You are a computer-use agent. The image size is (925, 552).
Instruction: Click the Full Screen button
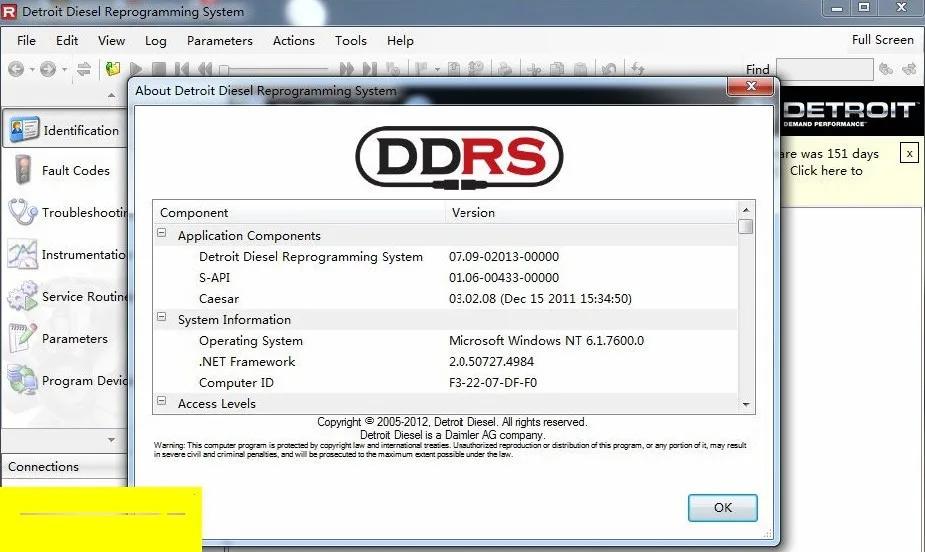coord(883,40)
